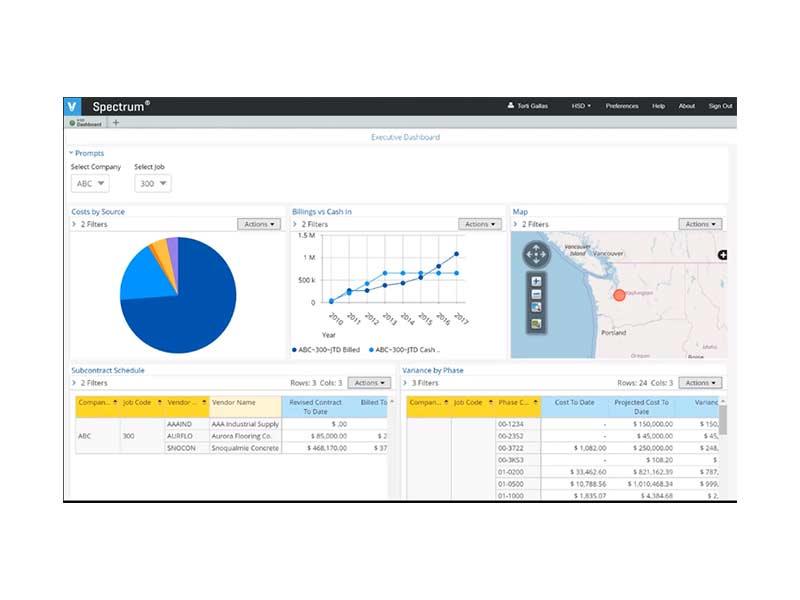Sort the Subcontract Company column
This screenshot has width=800, height=600.
click(x=115, y=403)
